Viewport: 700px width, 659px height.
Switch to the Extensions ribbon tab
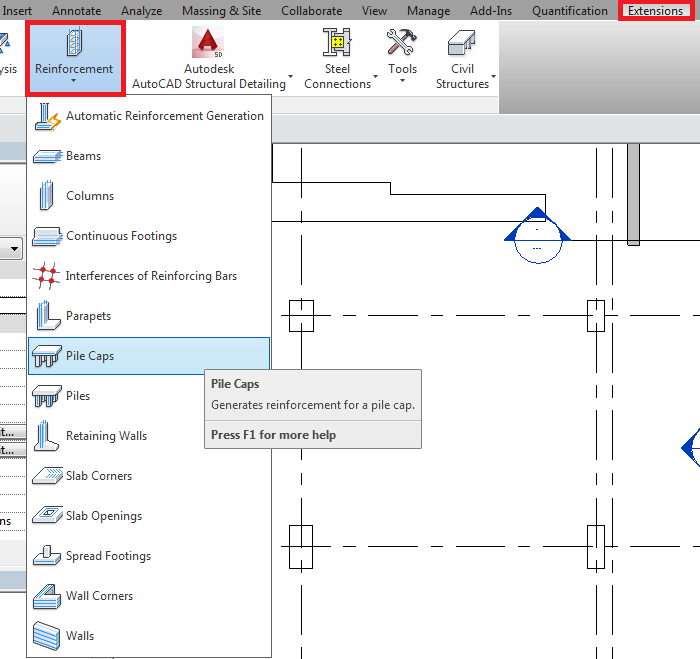[x=655, y=11]
